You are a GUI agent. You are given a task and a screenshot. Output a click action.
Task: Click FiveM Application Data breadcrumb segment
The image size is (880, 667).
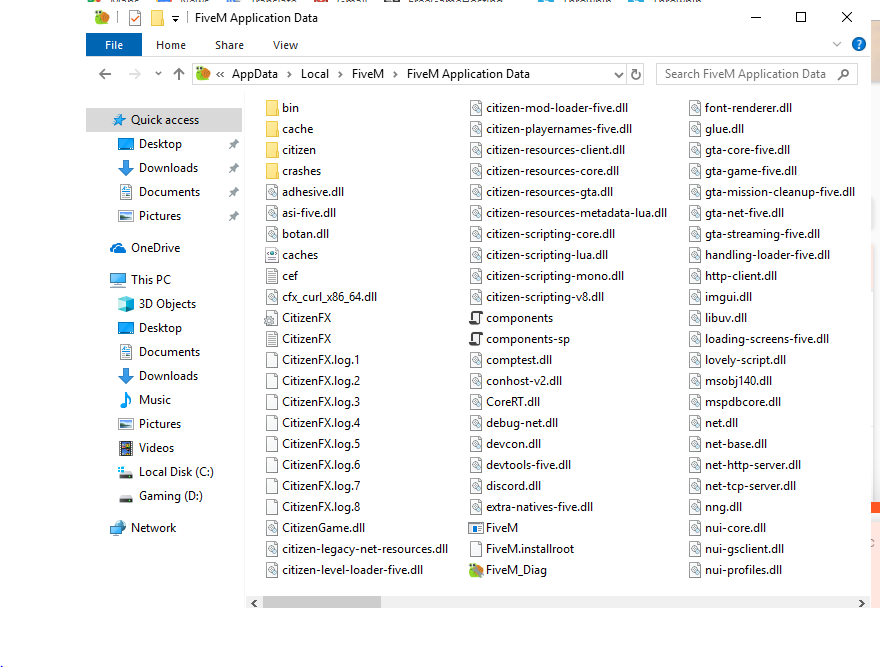468,74
